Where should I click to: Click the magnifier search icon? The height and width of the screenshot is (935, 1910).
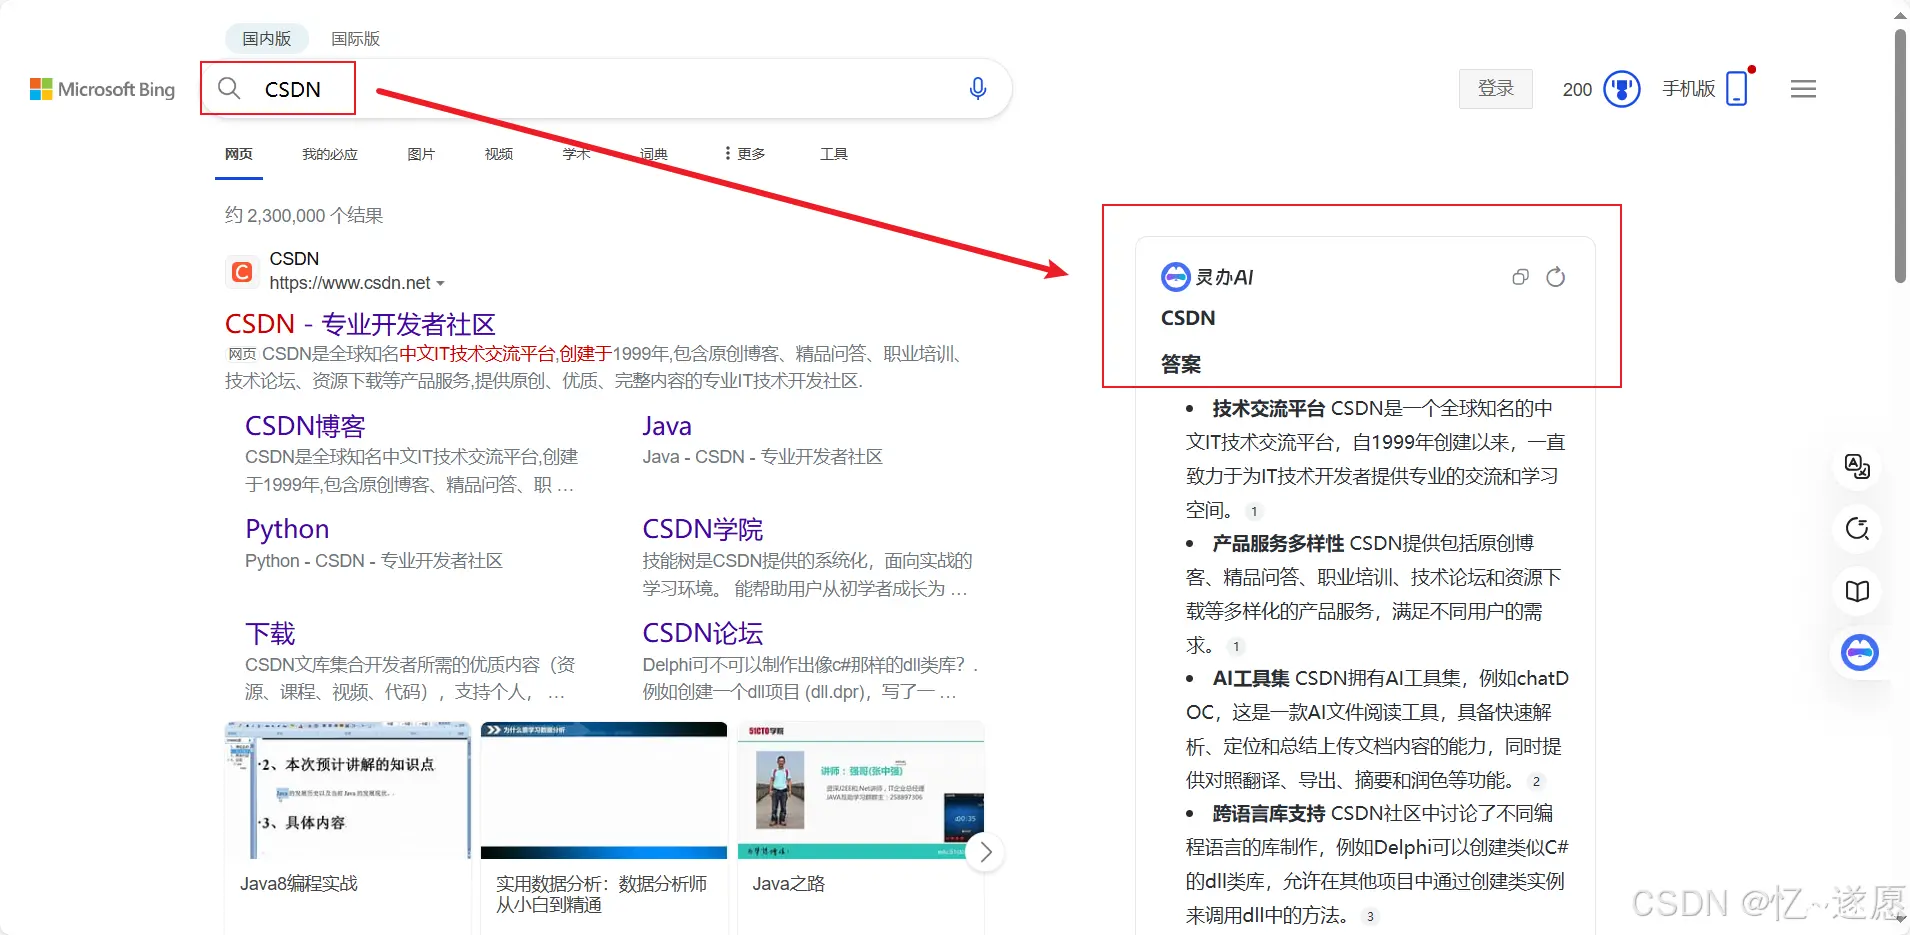229,88
